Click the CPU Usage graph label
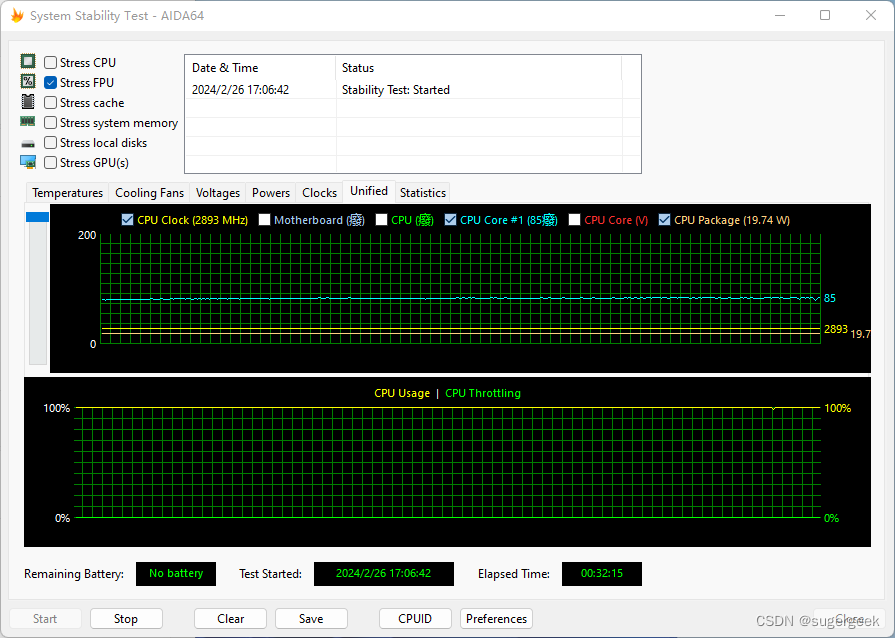 click(x=402, y=393)
